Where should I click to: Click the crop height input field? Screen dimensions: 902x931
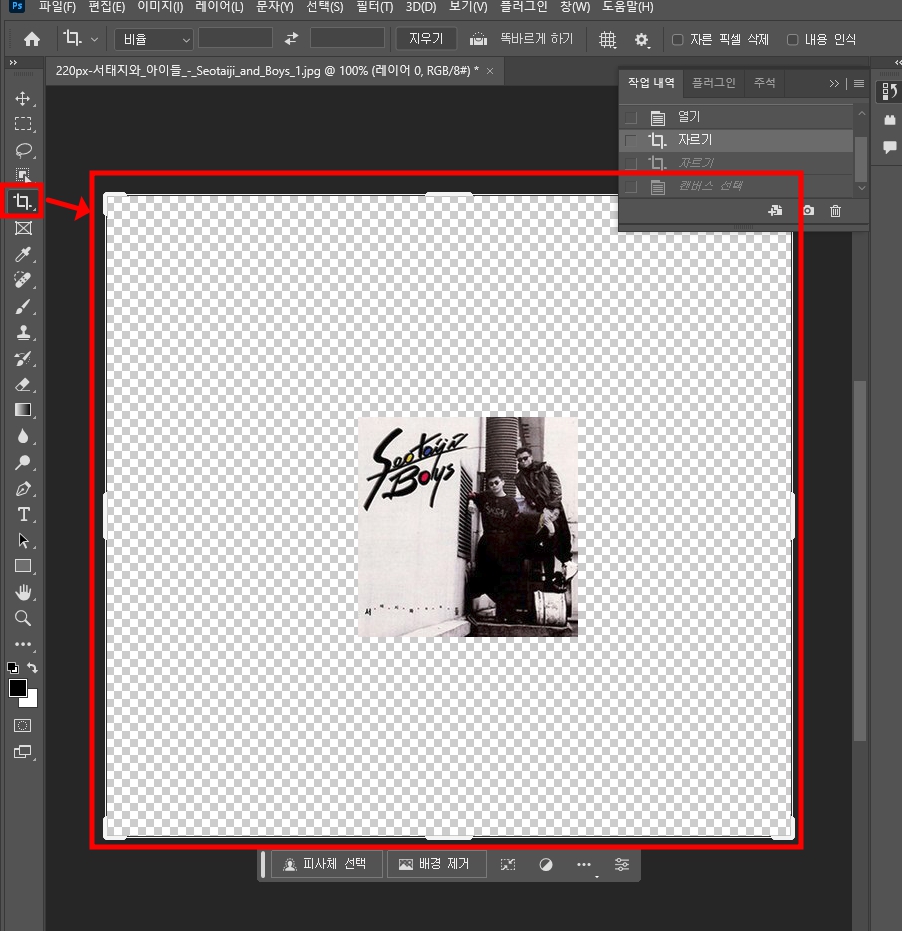(347, 39)
